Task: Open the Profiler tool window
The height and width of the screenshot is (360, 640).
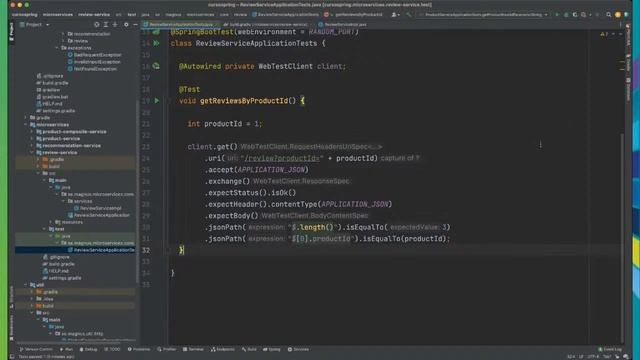Action: [x=167, y=349]
